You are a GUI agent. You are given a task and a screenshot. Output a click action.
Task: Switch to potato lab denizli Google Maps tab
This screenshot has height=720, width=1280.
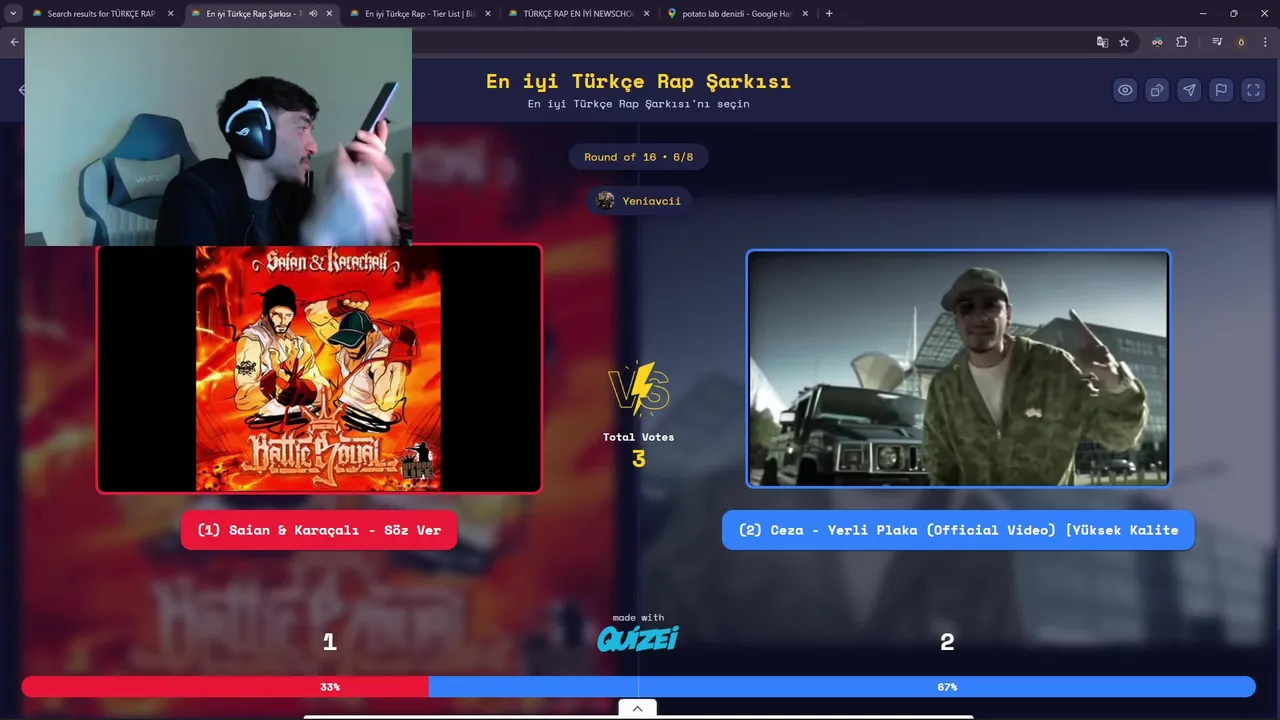(x=738, y=14)
